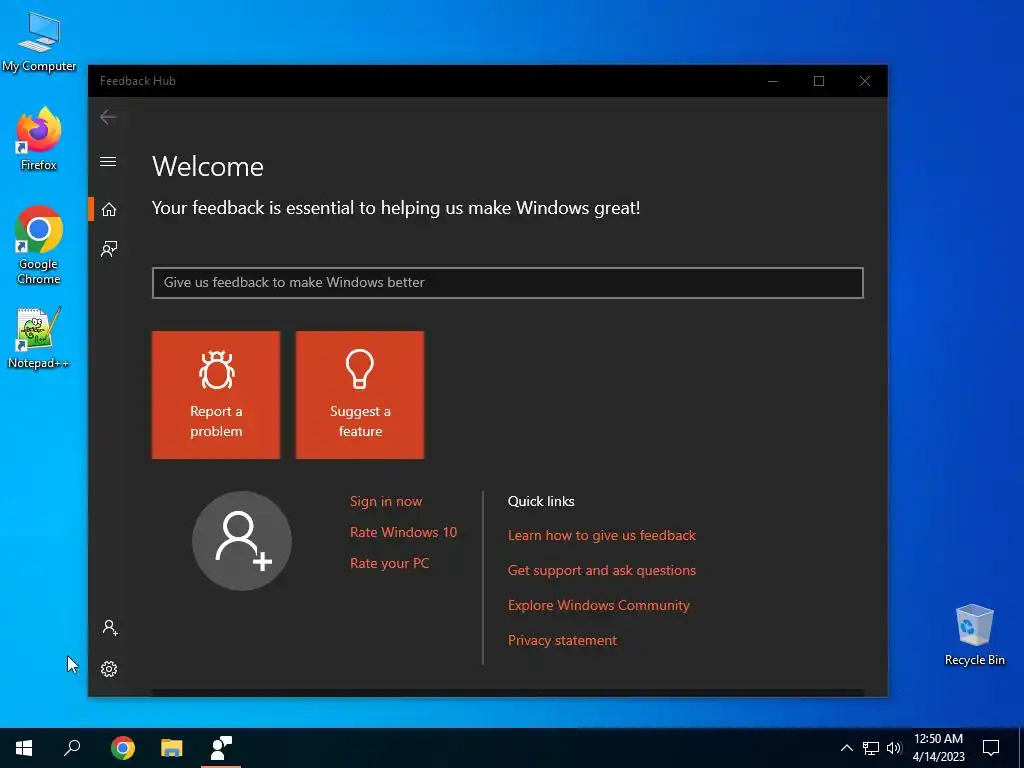Select the My Computer desktop icon
The image size is (1024, 768).
pos(39,42)
